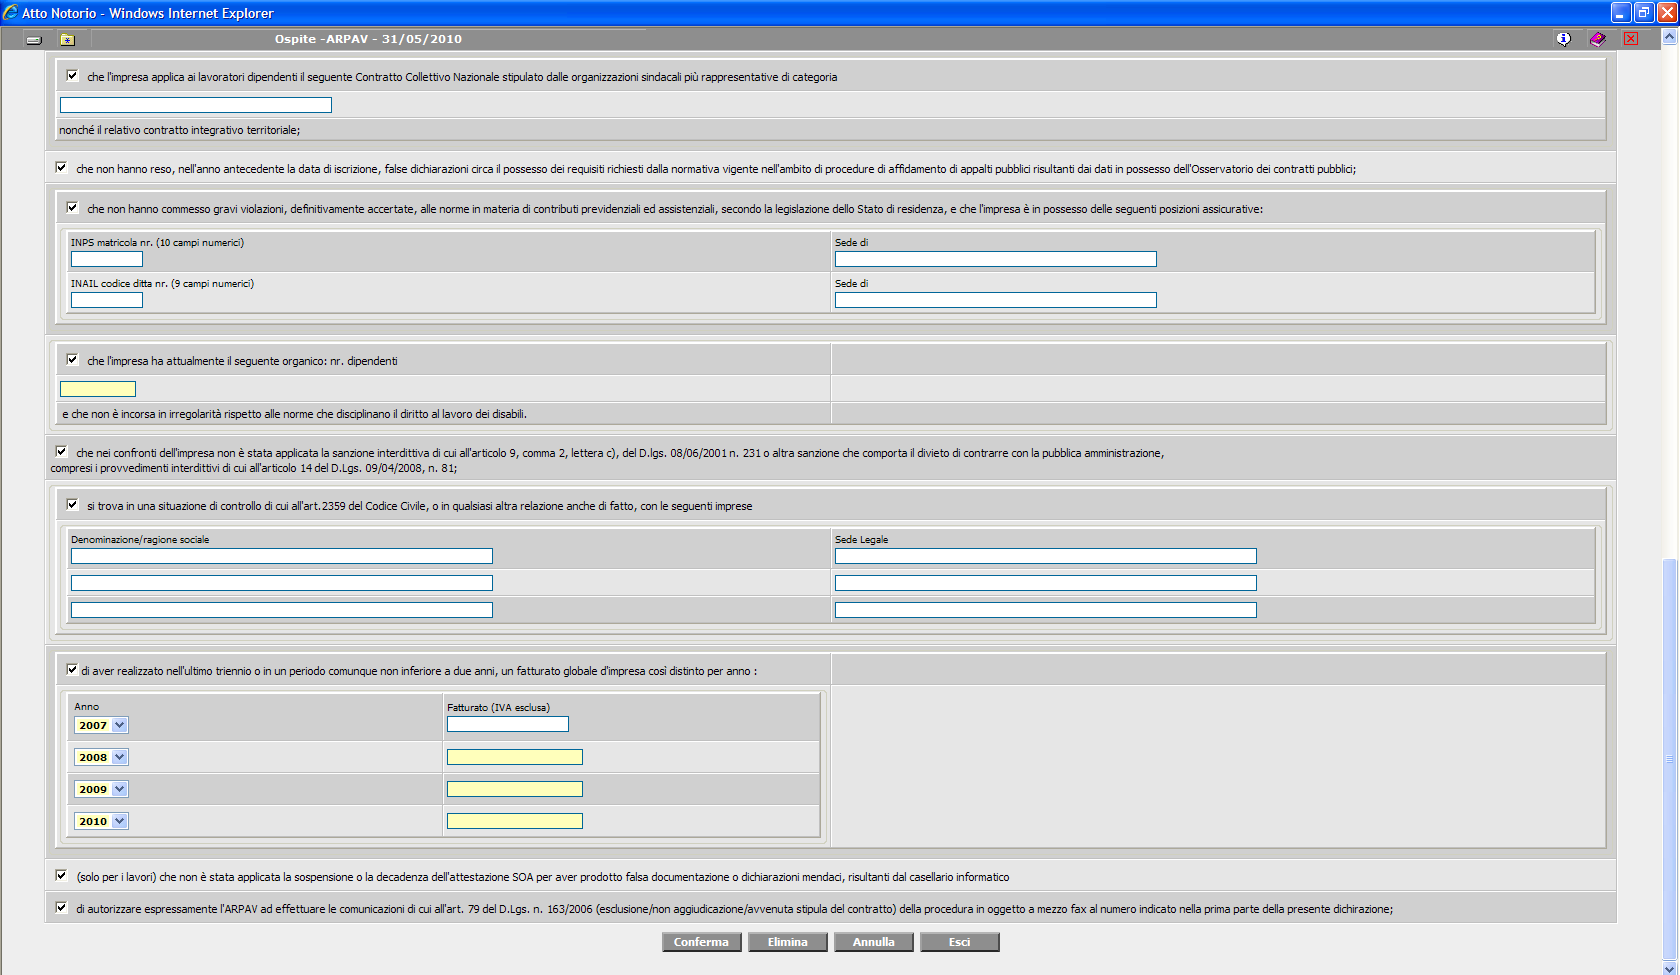Click the yellow Fatturato field for 2010

tap(515, 821)
